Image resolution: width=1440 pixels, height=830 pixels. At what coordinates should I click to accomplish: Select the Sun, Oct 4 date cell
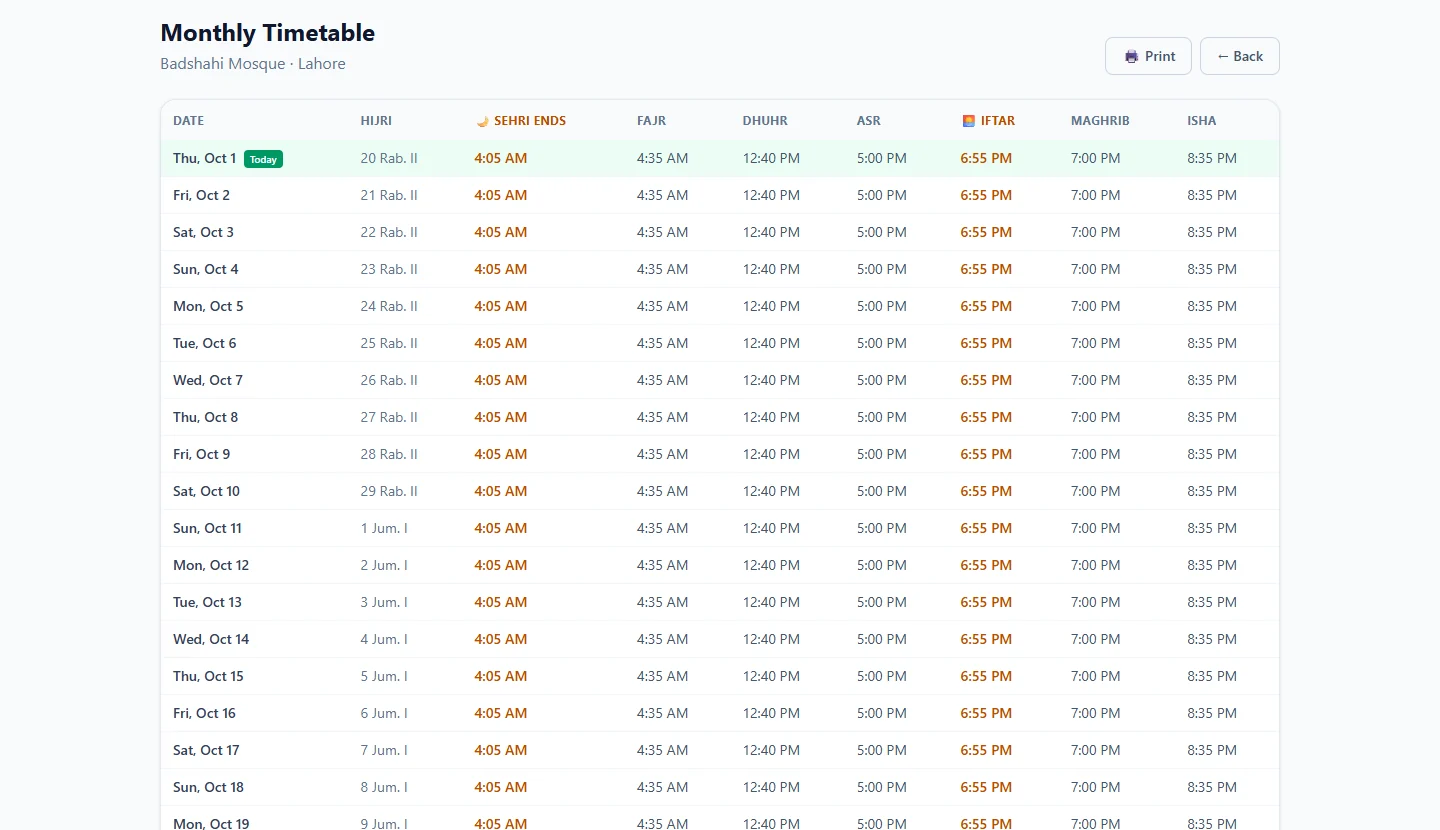[x=206, y=269]
